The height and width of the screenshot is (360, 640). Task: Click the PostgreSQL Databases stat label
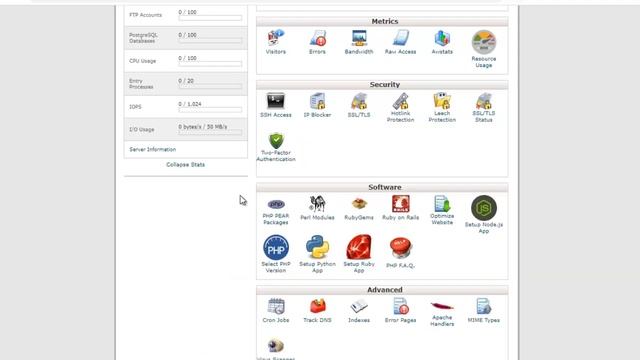(143, 38)
